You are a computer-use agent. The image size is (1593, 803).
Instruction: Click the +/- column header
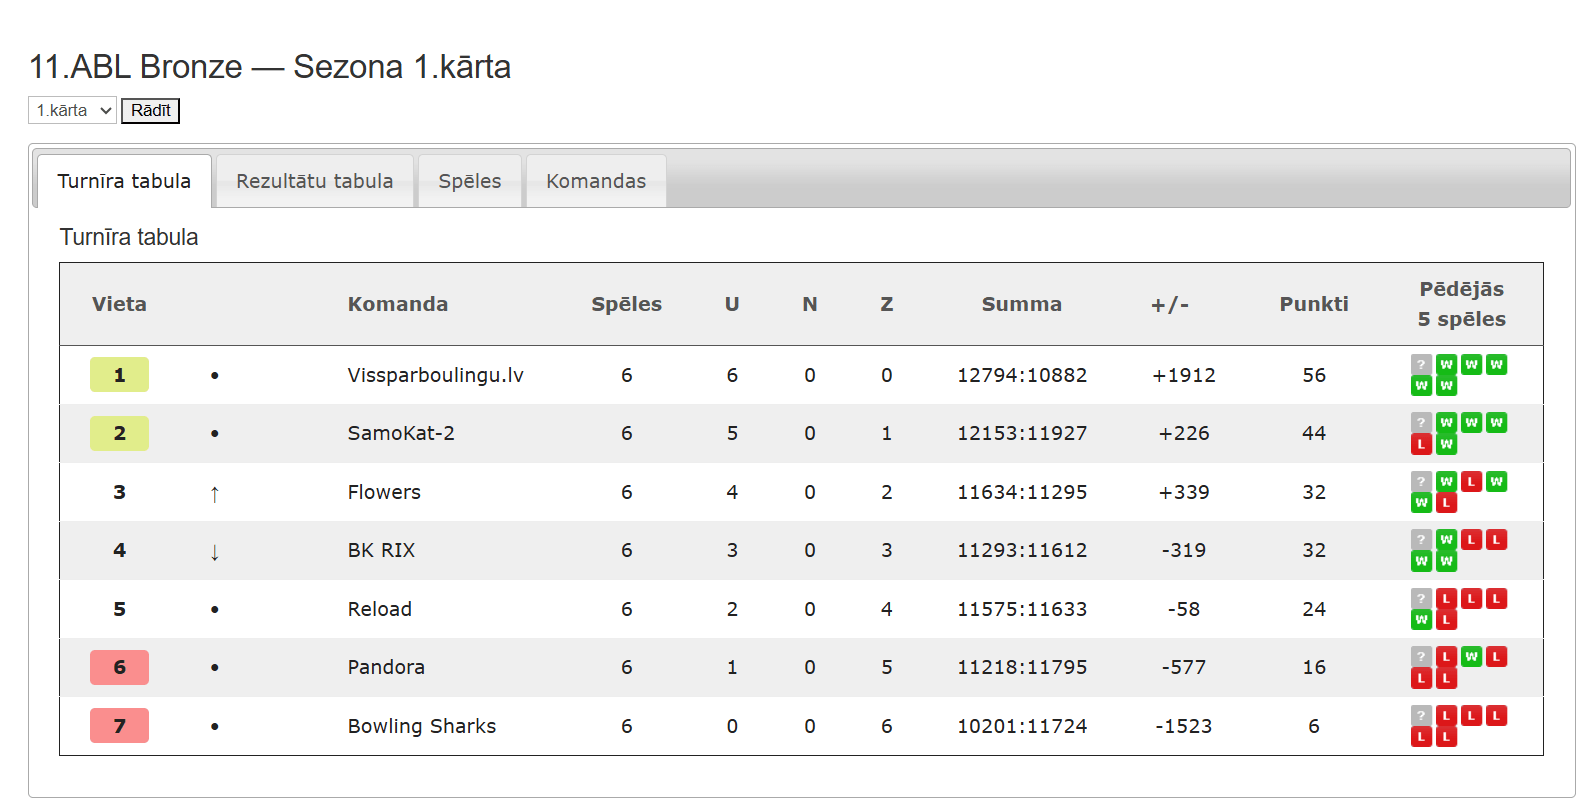pos(1170,304)
